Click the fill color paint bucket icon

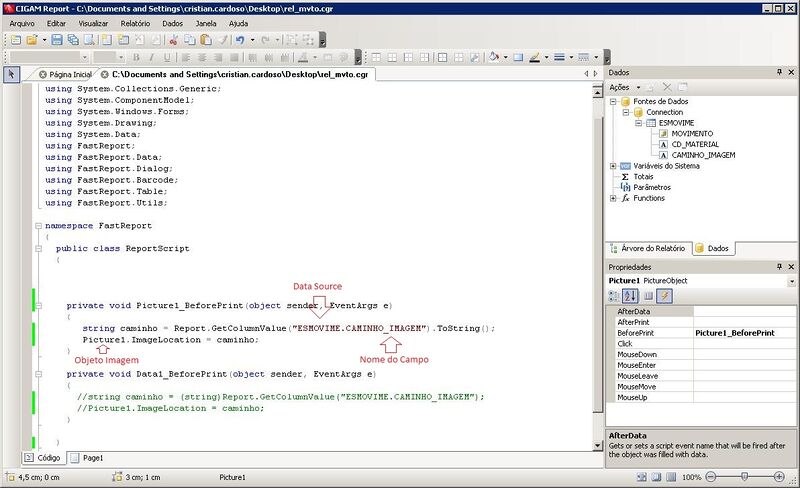[x=493, y=57]
